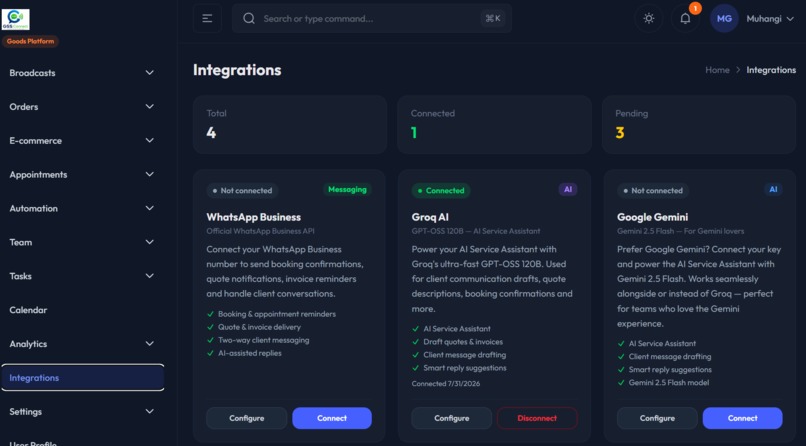Configure the WhatsApp Business integration
This screenshot has width=806, height=446.
(x=247, y=418)
